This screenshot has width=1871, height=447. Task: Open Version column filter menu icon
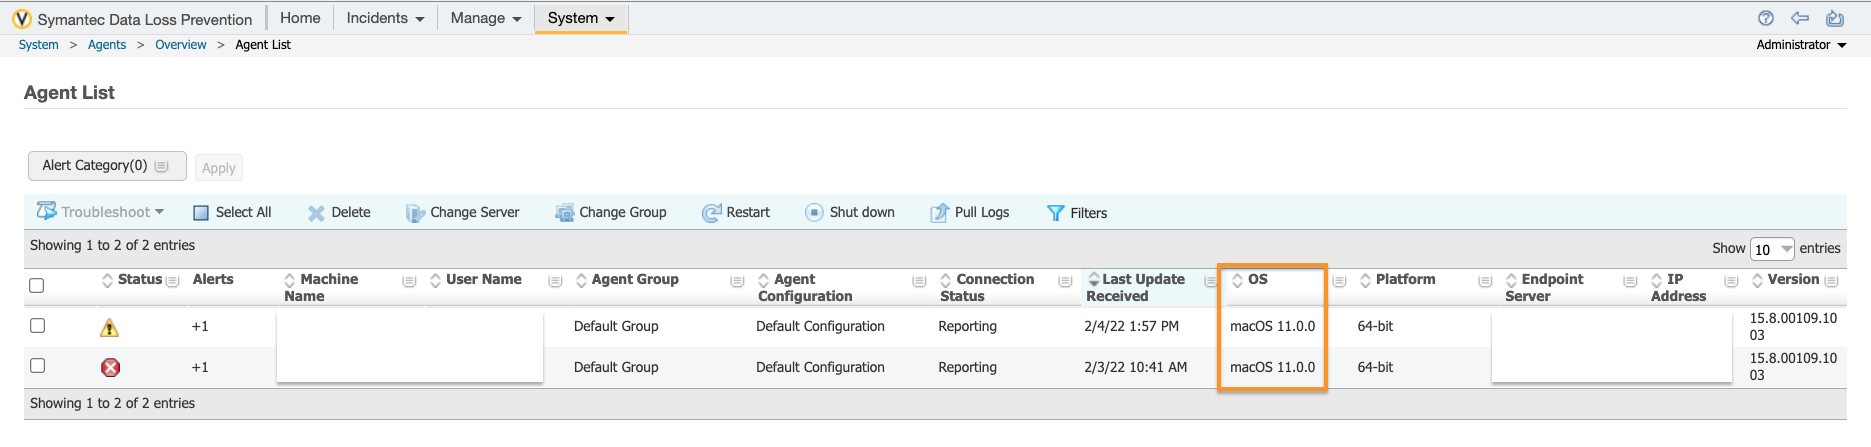pos(1831,281)
